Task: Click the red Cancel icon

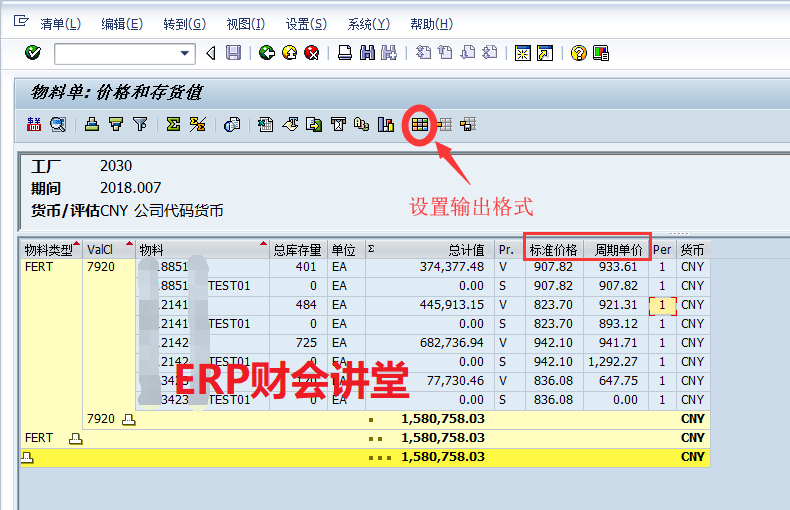Action: coord(312,53)
